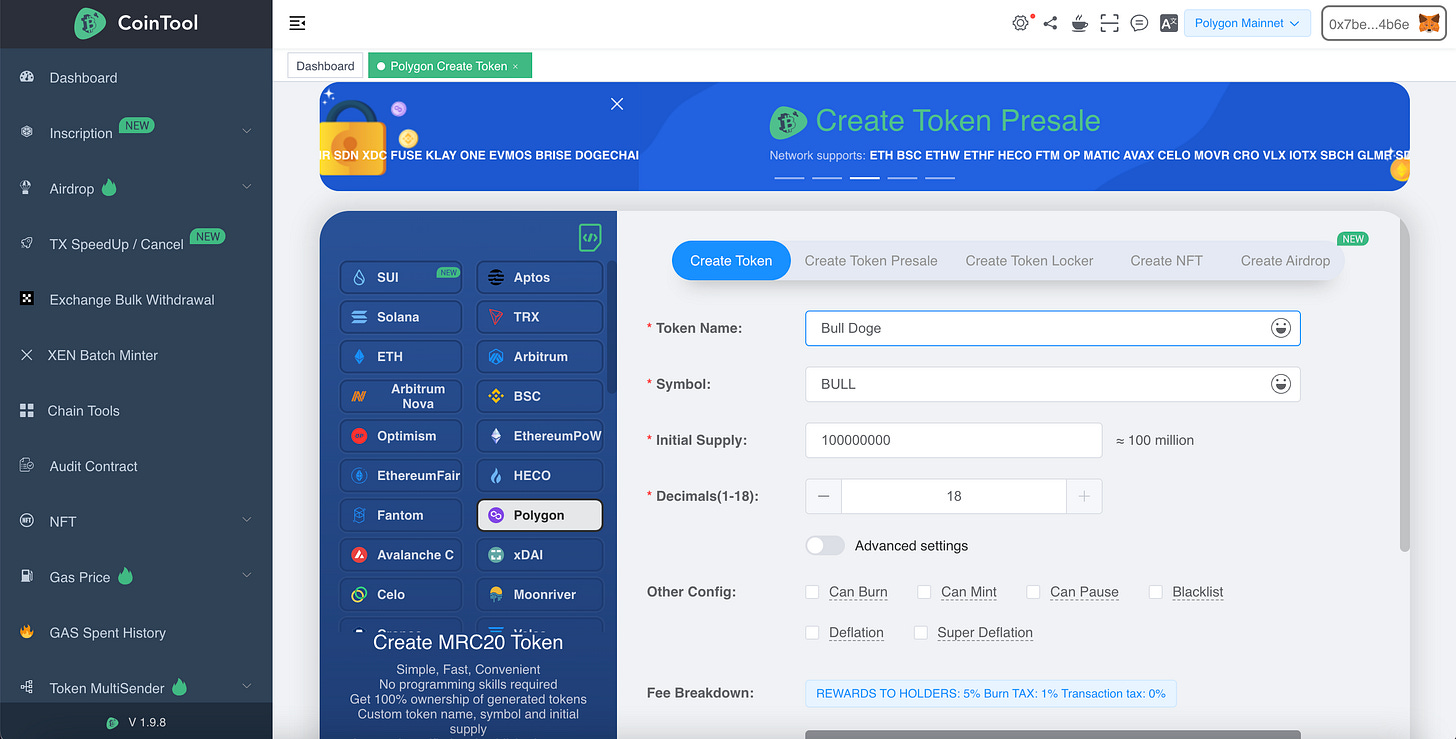Check the Can Mint checkbox
The image size is (1456, 739).
(x=924, y=592)
